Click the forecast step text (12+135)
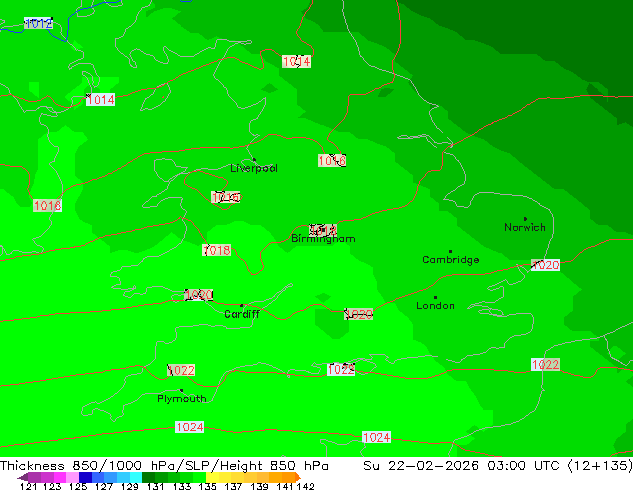The height and width of the screenshot is (490, 634). coord(599,465)
